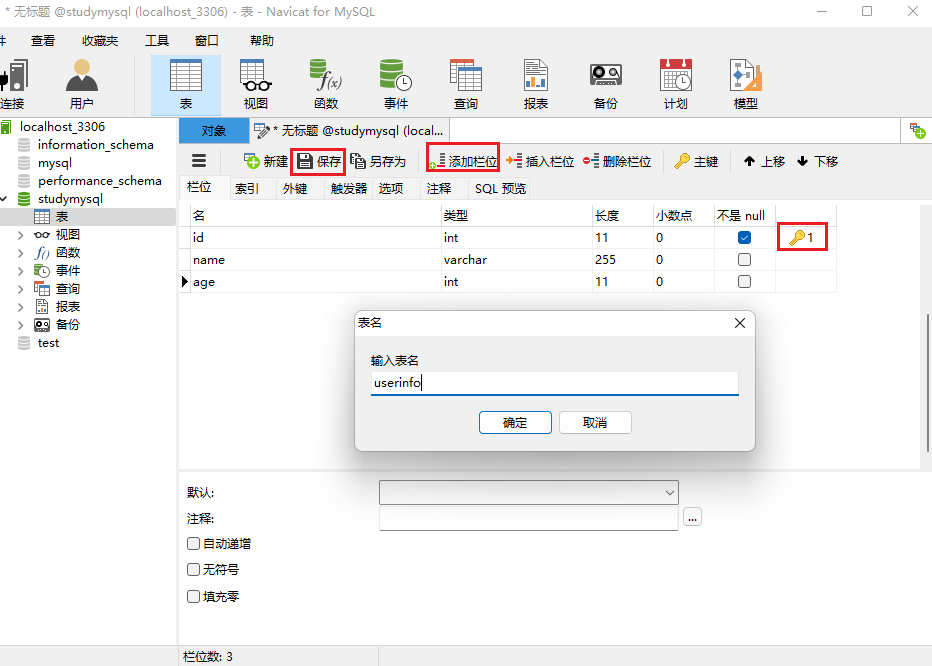Expand the 事件 tree node
The height and width of the screenshot is (666, 932).
[x=21, y=271]
